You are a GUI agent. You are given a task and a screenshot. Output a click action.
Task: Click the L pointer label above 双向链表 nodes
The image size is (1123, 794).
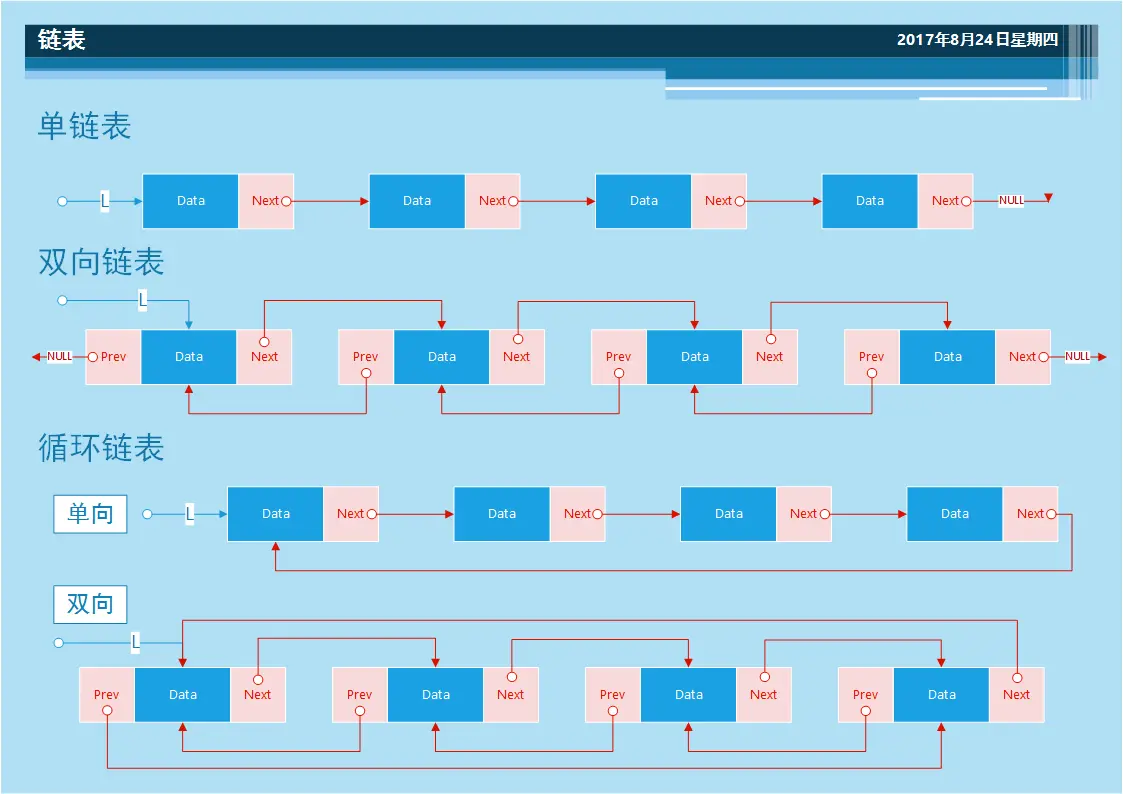pyautogui.click(x=143, y=300)
